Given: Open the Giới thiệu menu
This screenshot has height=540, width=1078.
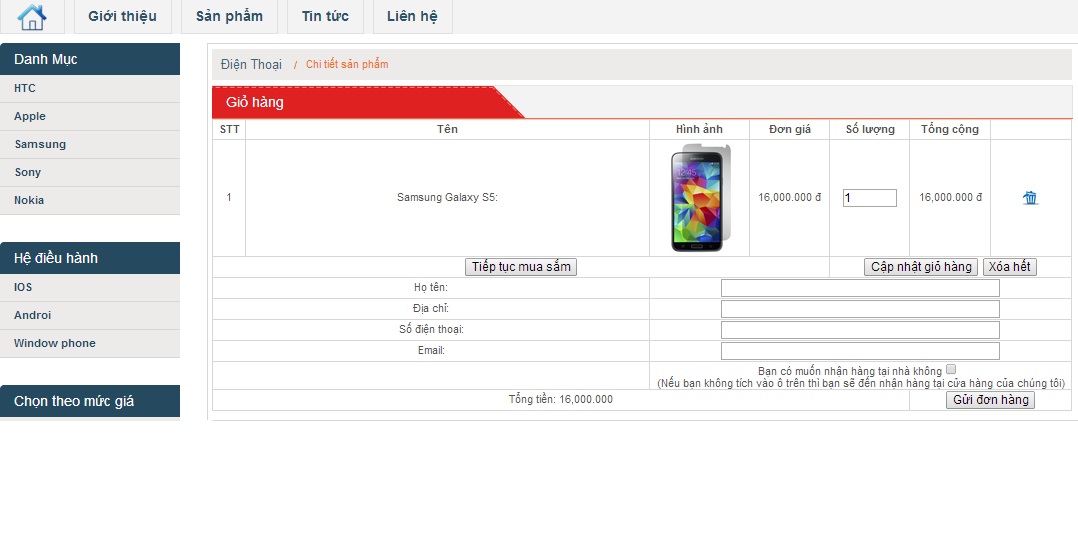Looking at the screenshot, I should point(122,17).
